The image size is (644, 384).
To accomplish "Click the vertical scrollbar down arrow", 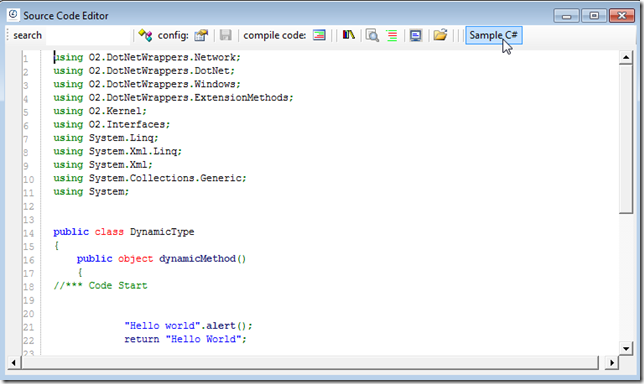I will pos(626,349).
